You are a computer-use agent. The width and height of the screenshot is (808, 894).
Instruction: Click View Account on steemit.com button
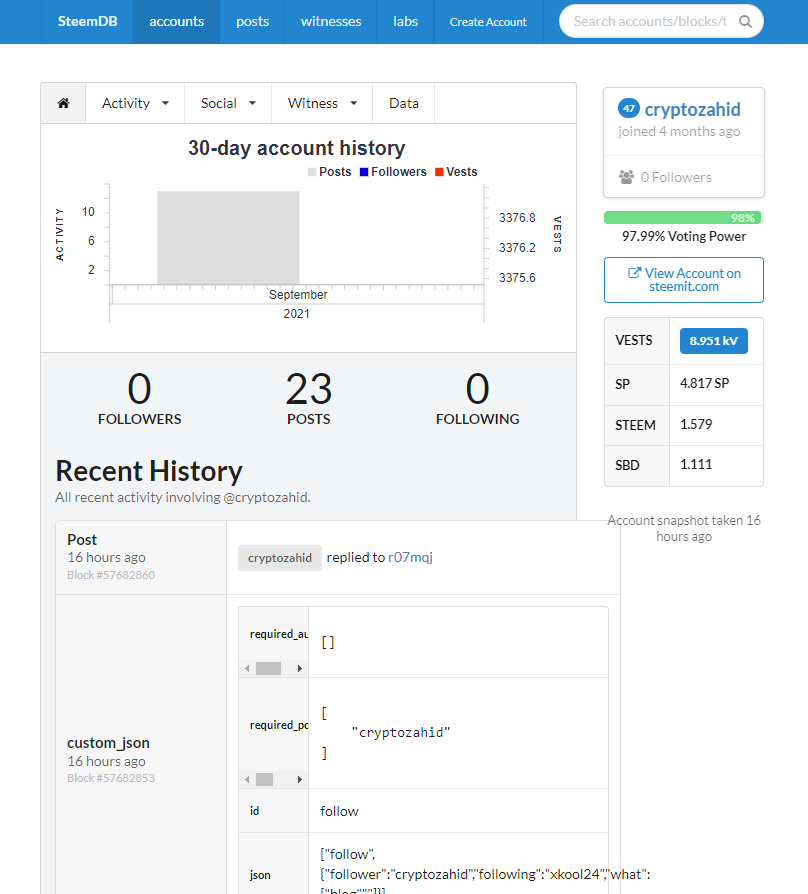click(x=684, y=280)
